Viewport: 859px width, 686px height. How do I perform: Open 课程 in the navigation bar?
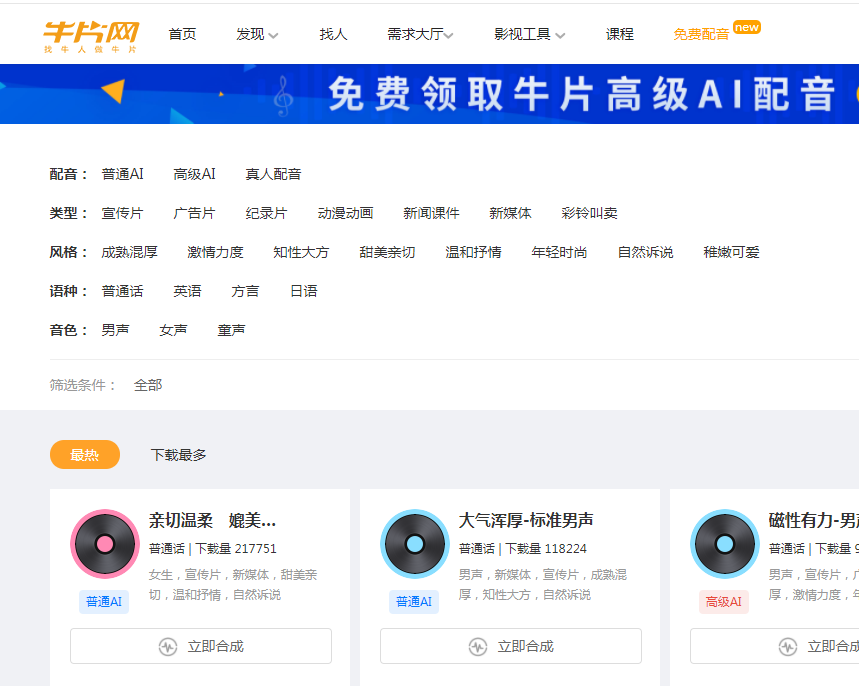620,35
